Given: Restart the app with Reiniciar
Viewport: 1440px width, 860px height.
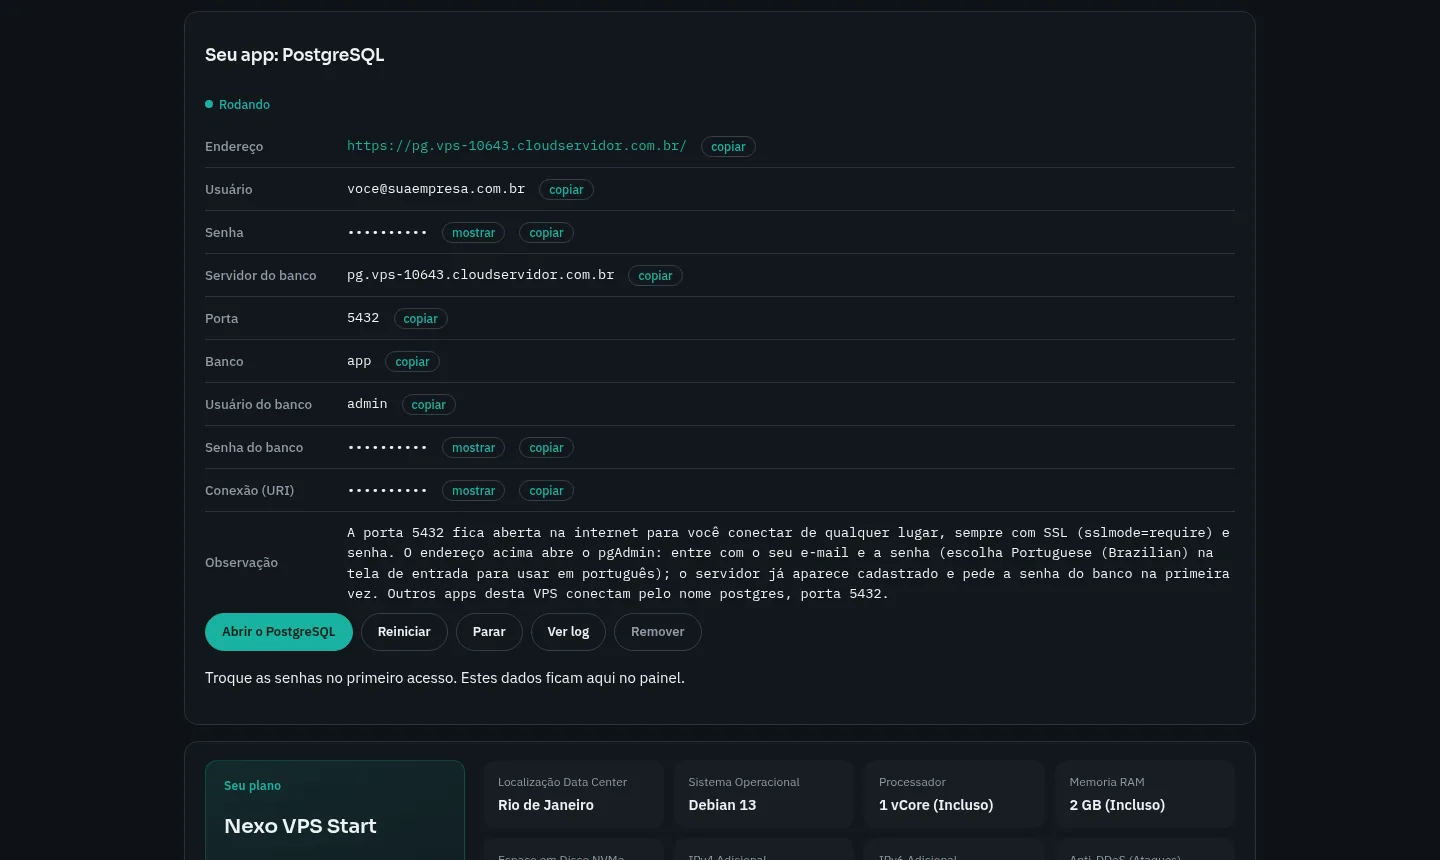Looking at the screenshot, I should click(x=404, y=632).
